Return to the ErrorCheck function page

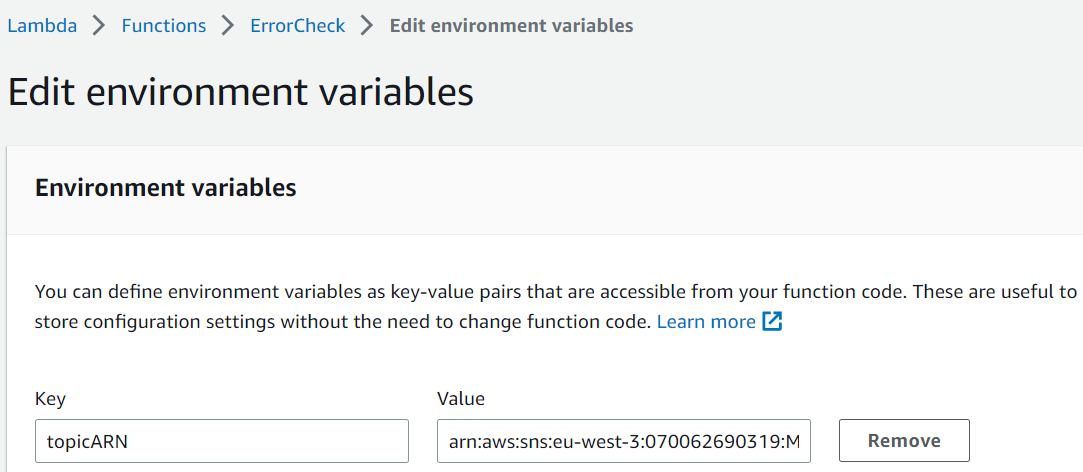(x=298, y=26)
